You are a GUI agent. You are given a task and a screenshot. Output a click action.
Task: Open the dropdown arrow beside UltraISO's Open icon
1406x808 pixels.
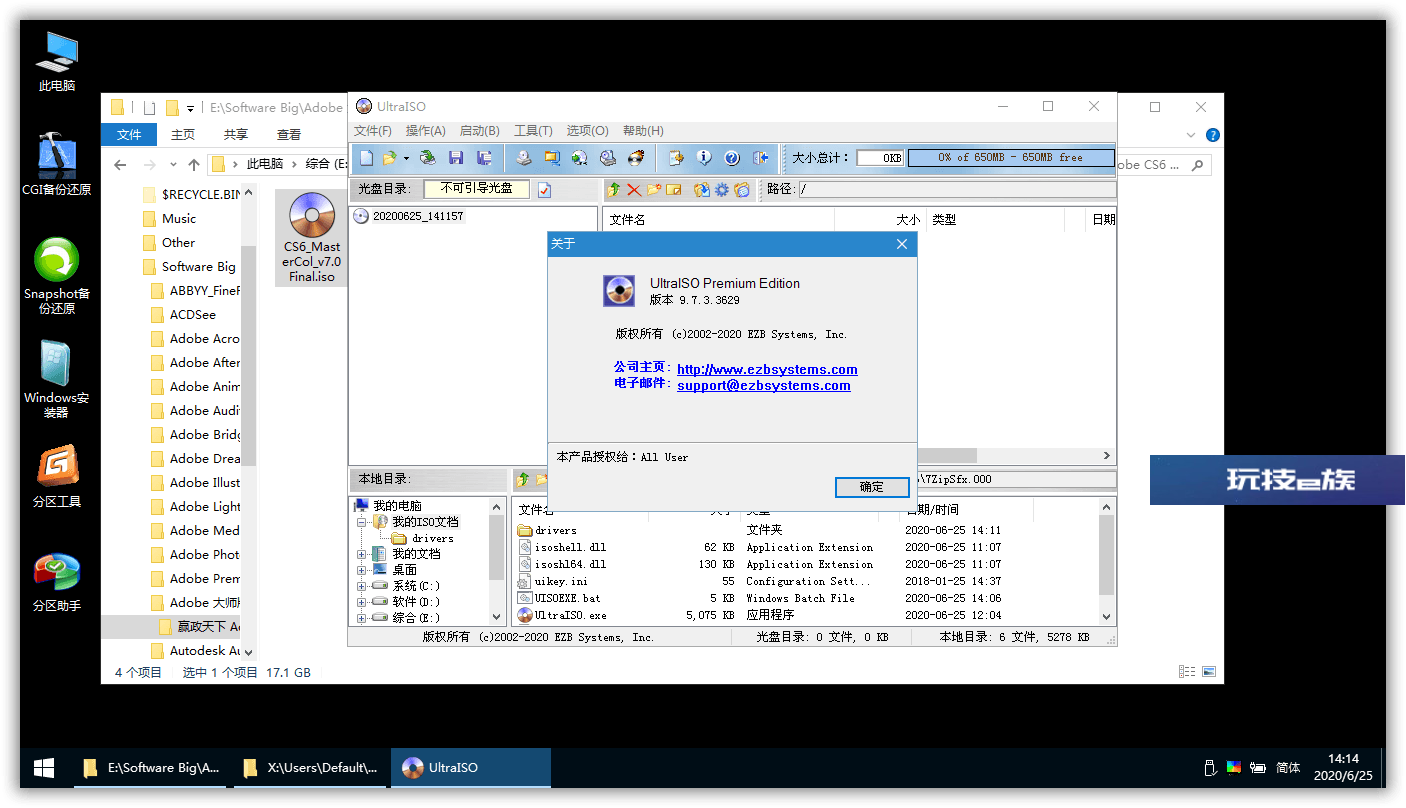[x=406, y=157]
